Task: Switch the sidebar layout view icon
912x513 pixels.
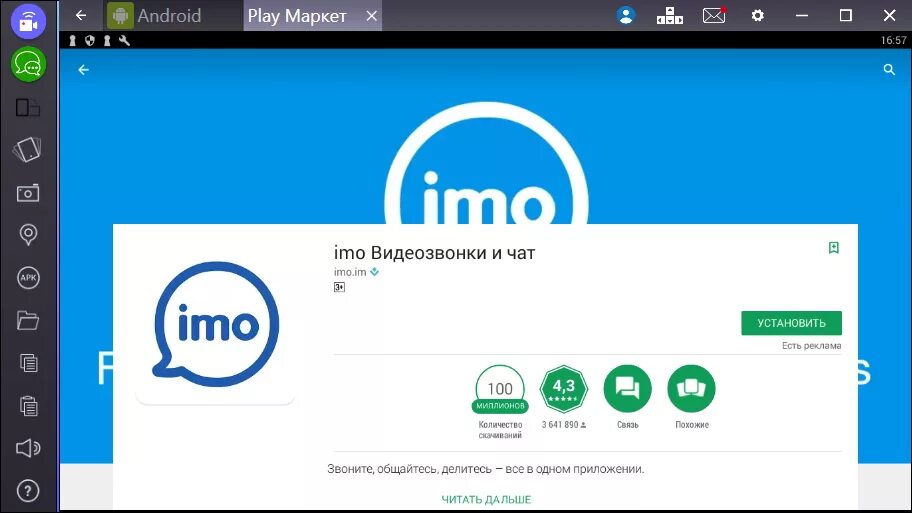Action: click(x=28, y=108)
